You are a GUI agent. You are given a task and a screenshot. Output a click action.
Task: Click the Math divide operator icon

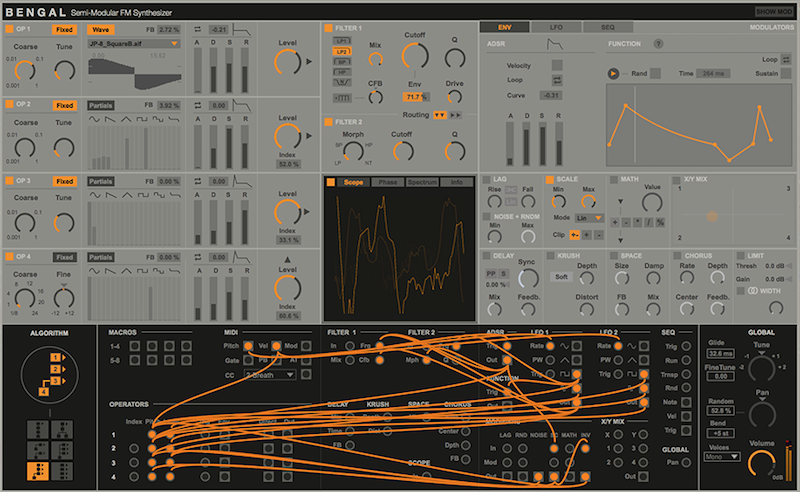click(x=648, y=223)
